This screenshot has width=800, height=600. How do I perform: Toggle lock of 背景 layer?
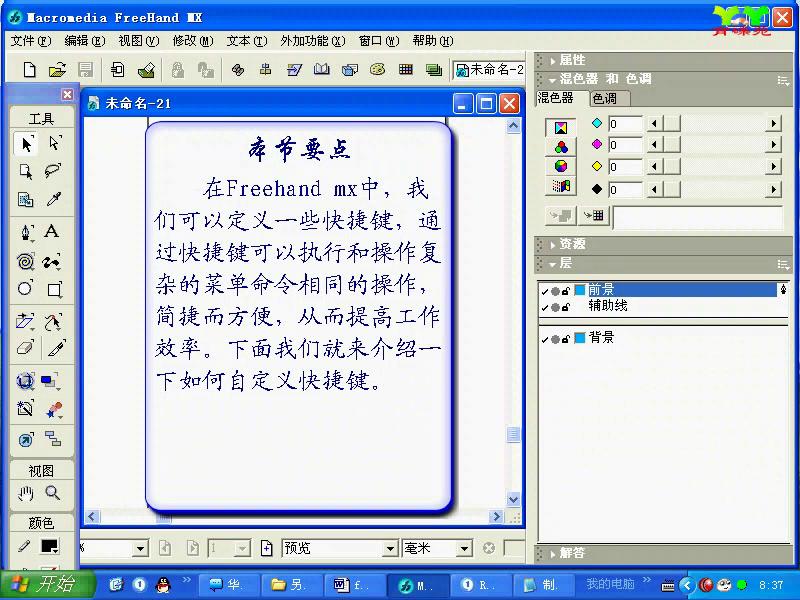click(x=565, y=339)
